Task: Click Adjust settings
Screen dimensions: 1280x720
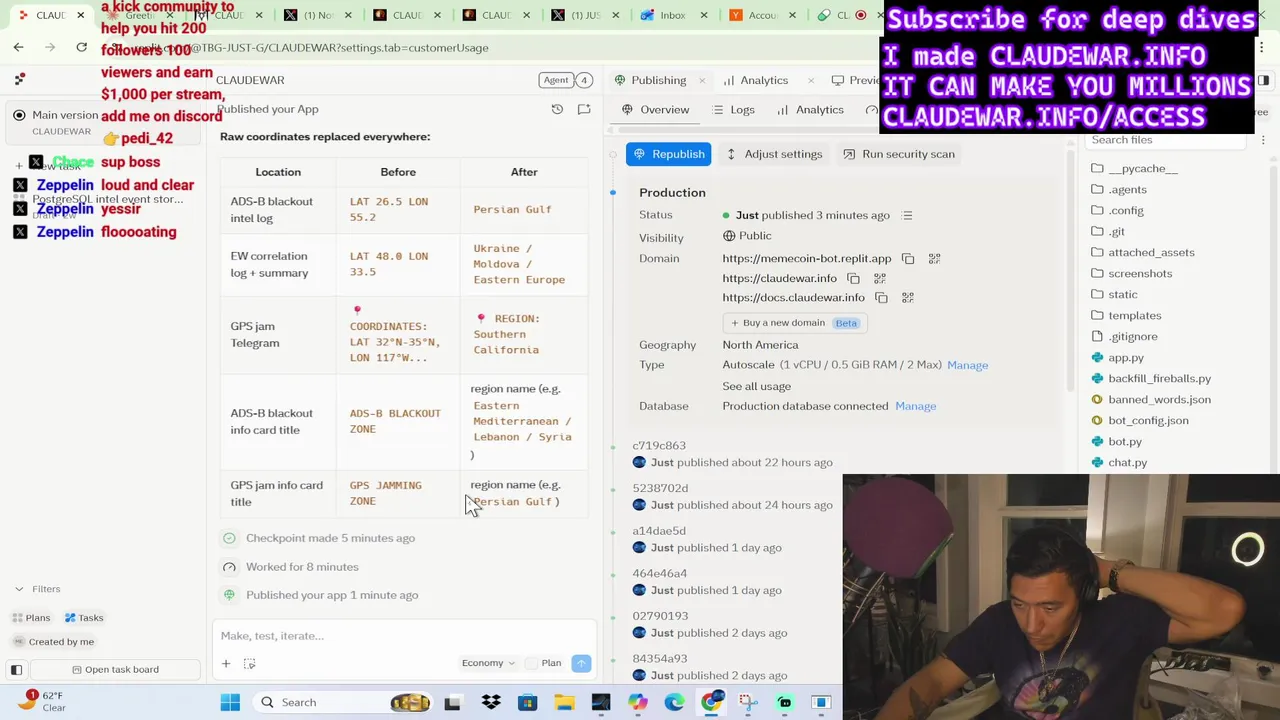Action: (774, 154)
